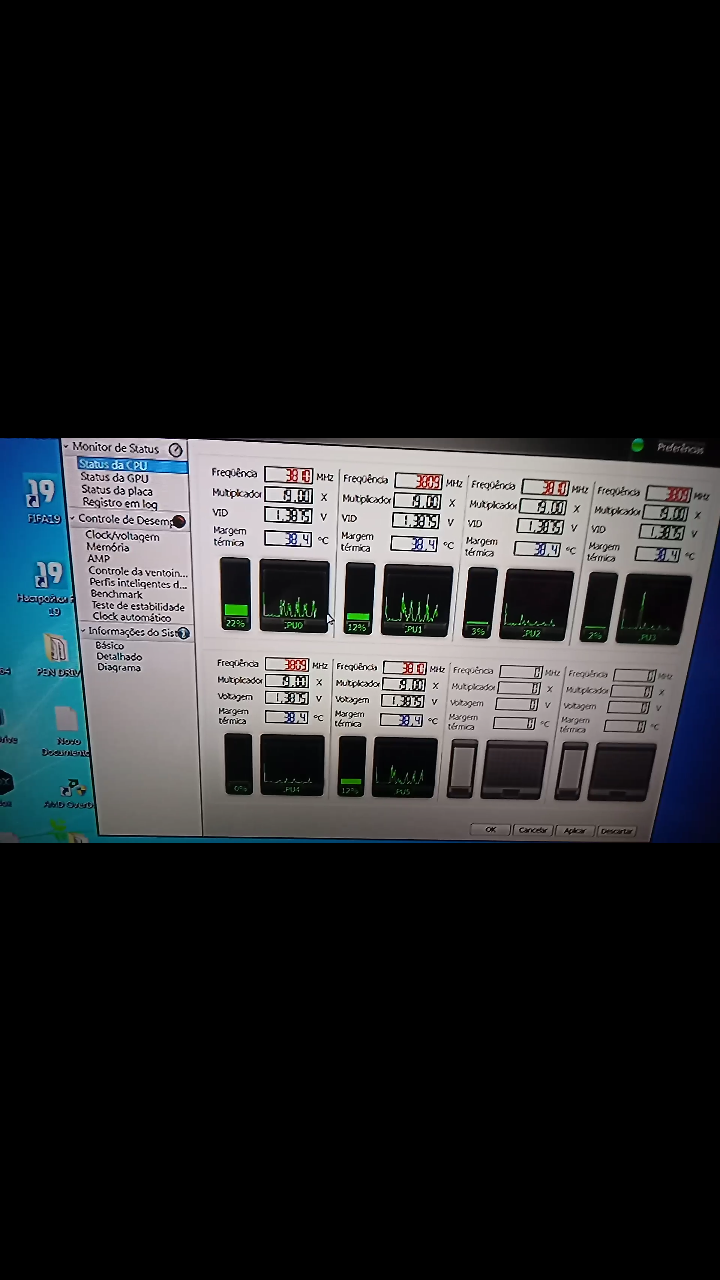The height and width of the screenshot is (1280, 720).
Task: Click the CPU0 Multiplicador value field
Action: coord(288,495)
